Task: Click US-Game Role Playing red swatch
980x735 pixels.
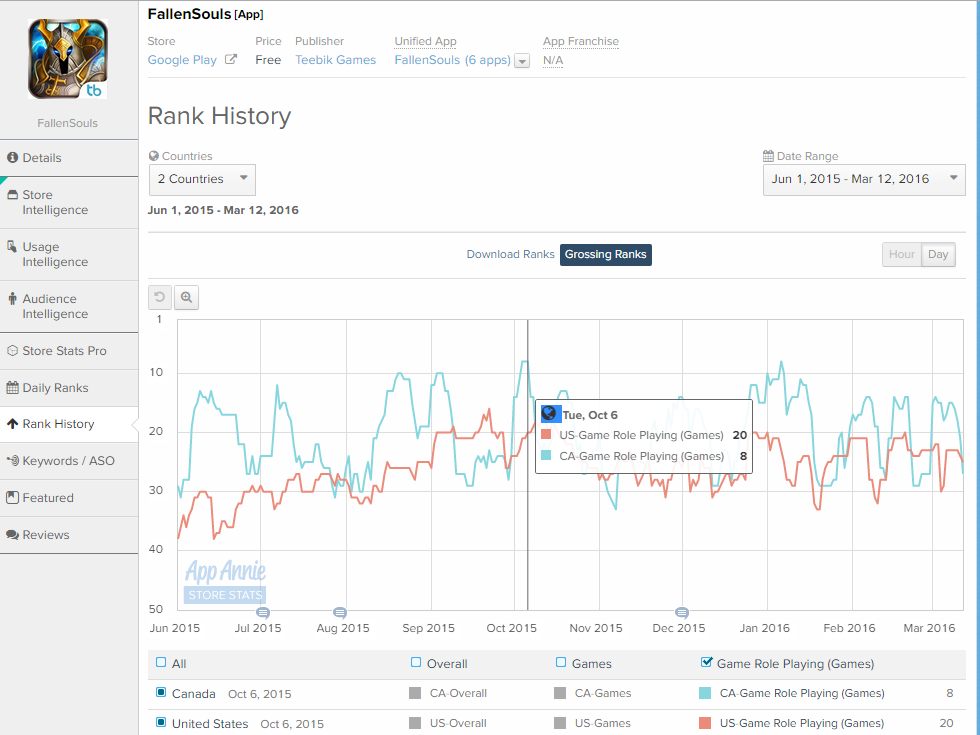Action: point(705,723)
